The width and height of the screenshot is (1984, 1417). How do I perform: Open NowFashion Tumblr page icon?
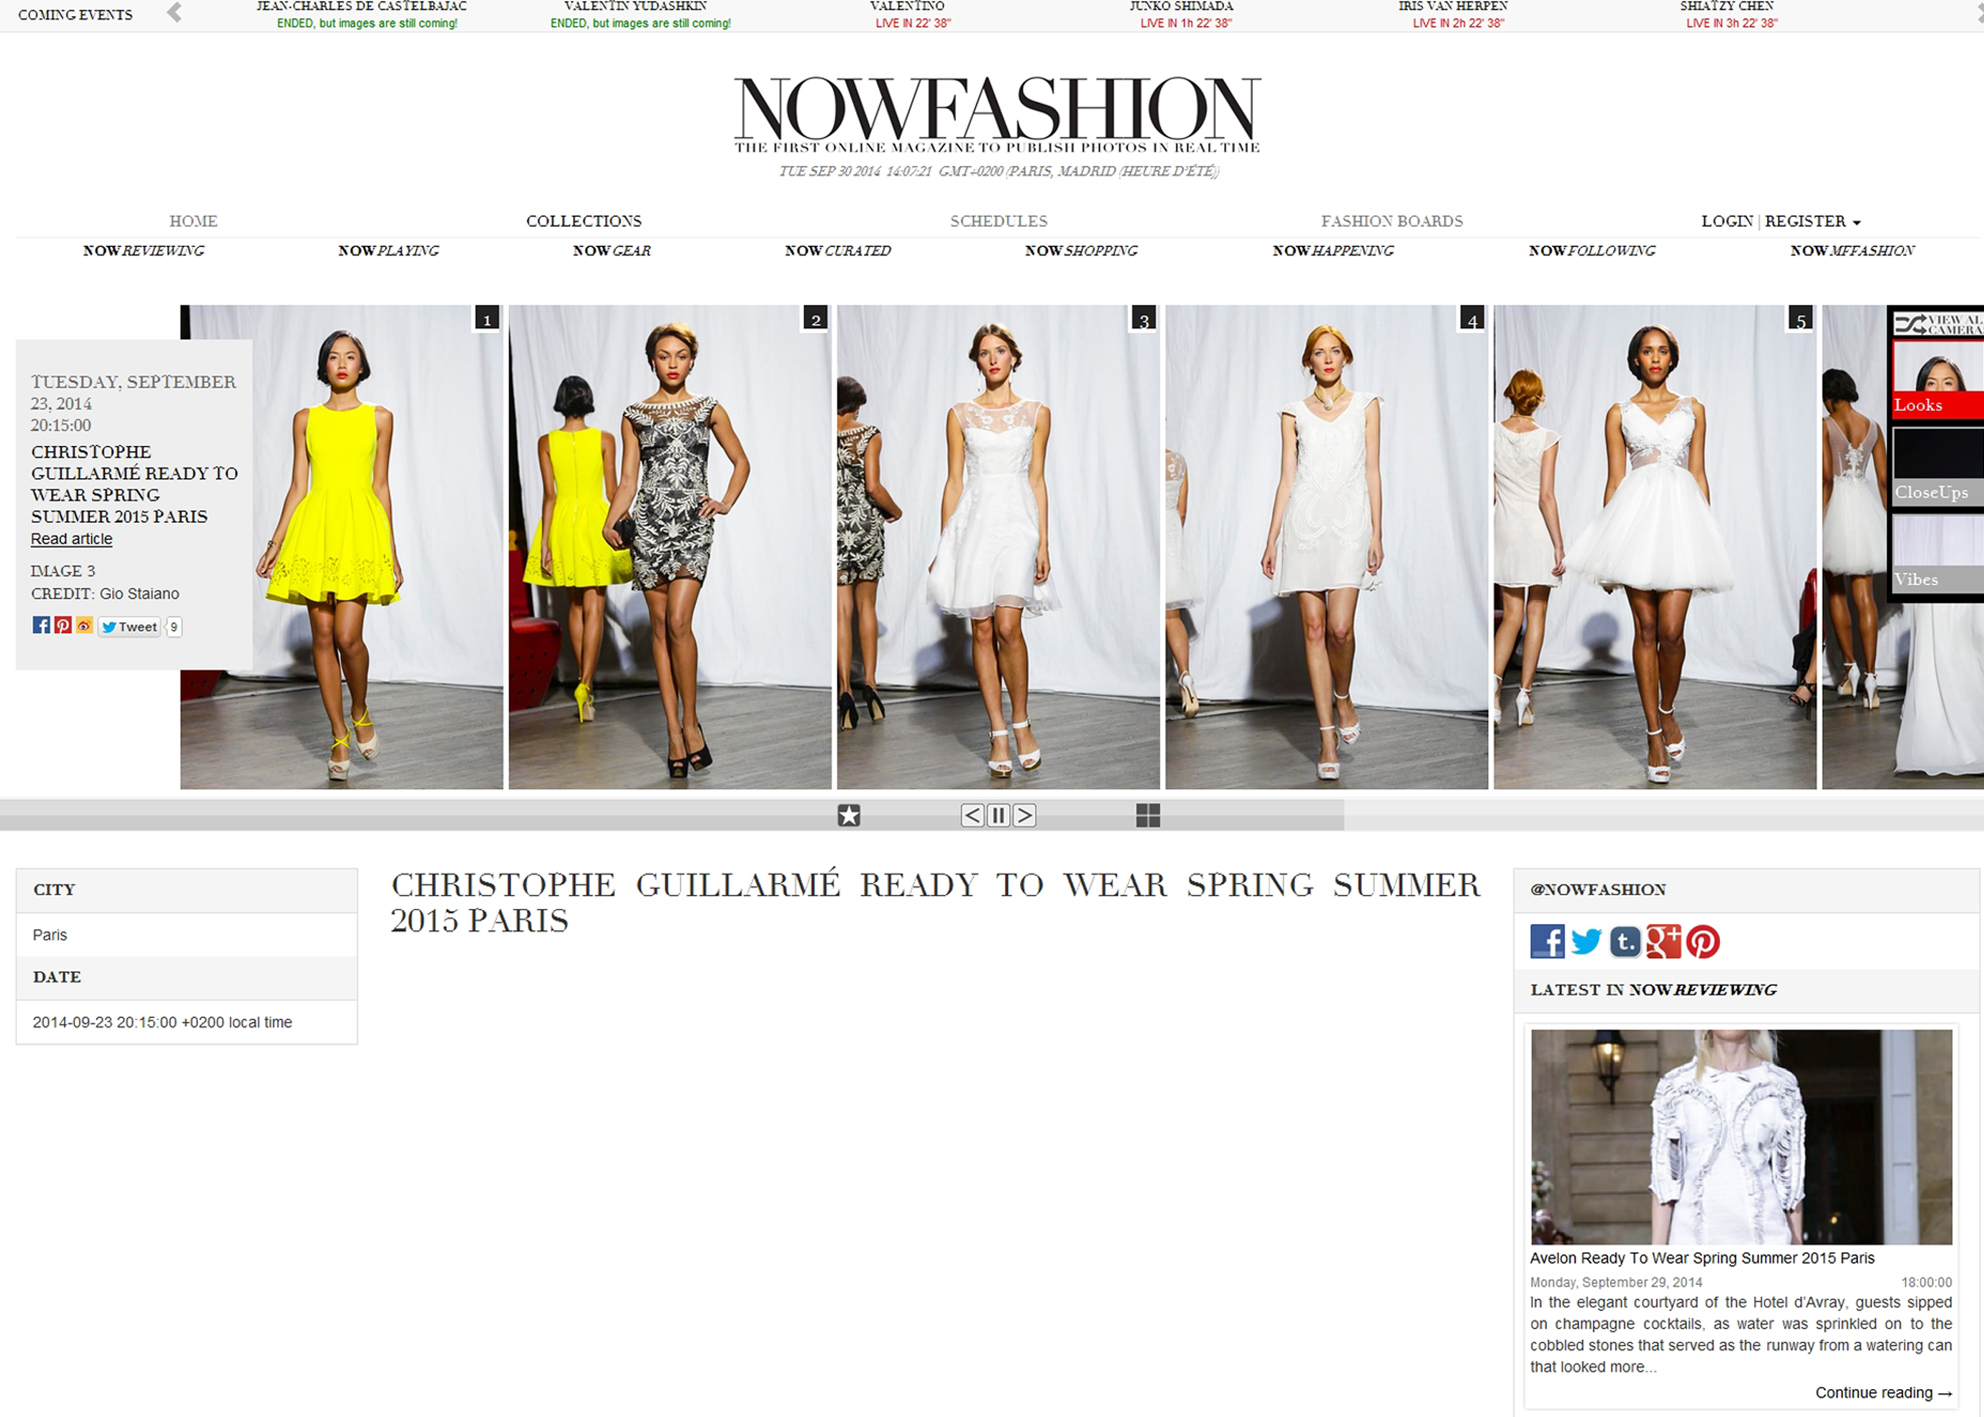point(1625,941)
